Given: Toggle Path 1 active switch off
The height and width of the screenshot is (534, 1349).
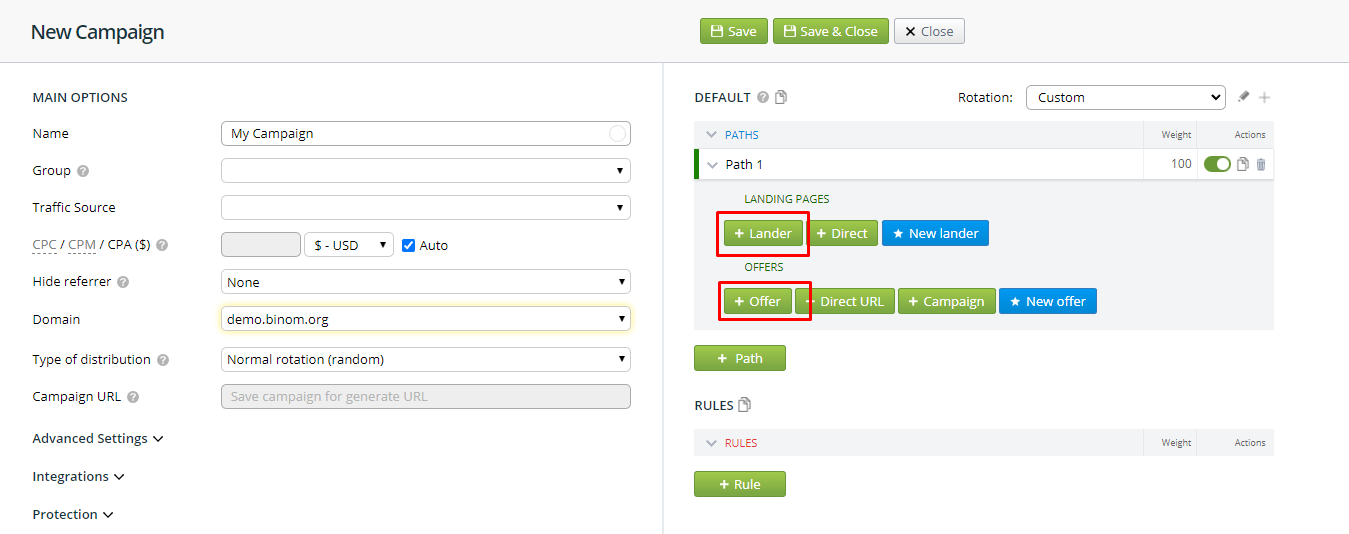Looking at the screenshot, I should 1217,164.
